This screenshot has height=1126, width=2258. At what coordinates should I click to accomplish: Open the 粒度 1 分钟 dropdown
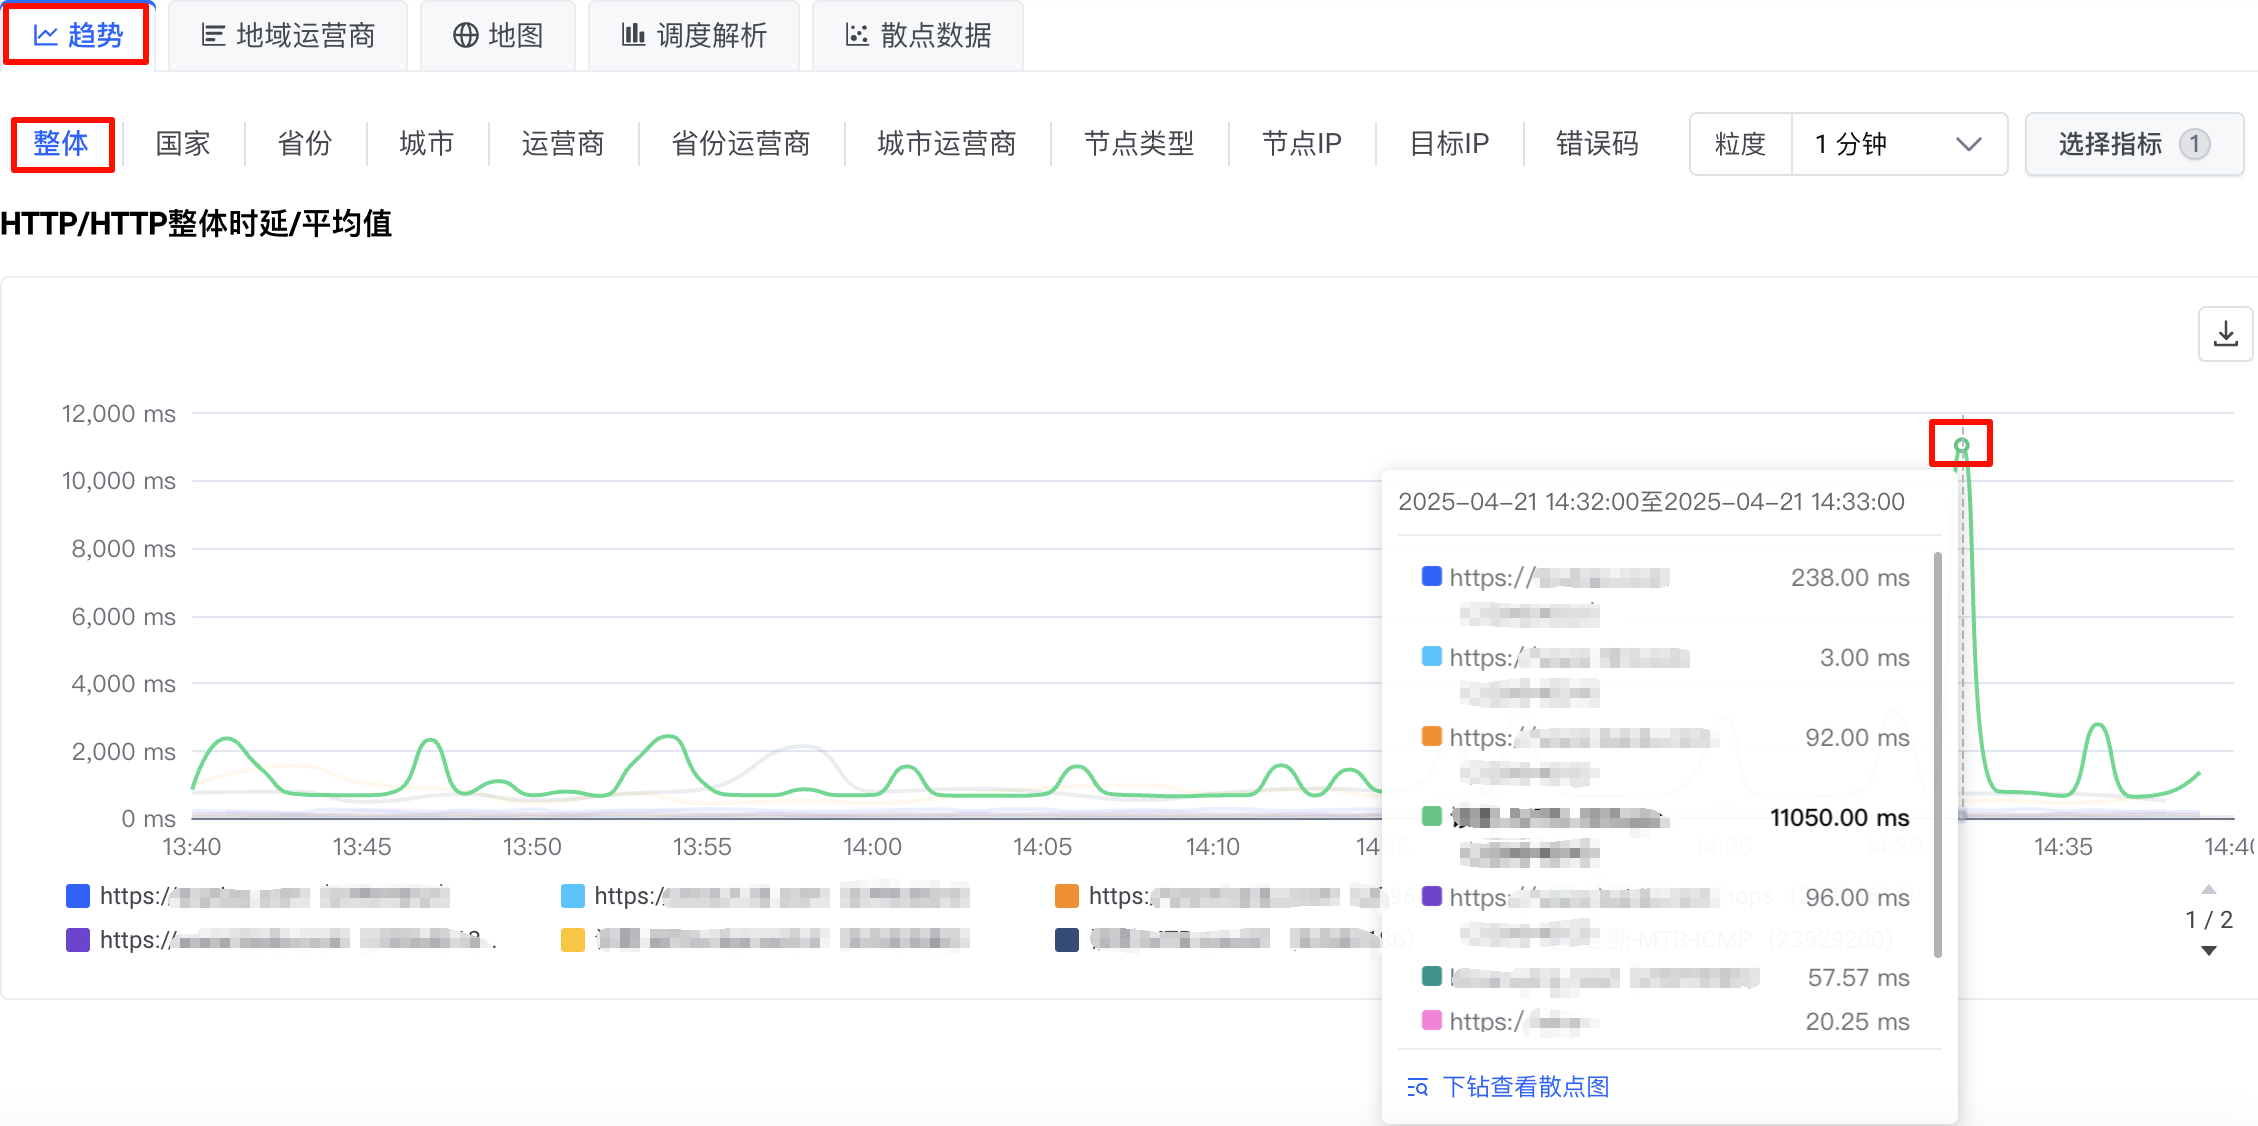point(1898,144)
